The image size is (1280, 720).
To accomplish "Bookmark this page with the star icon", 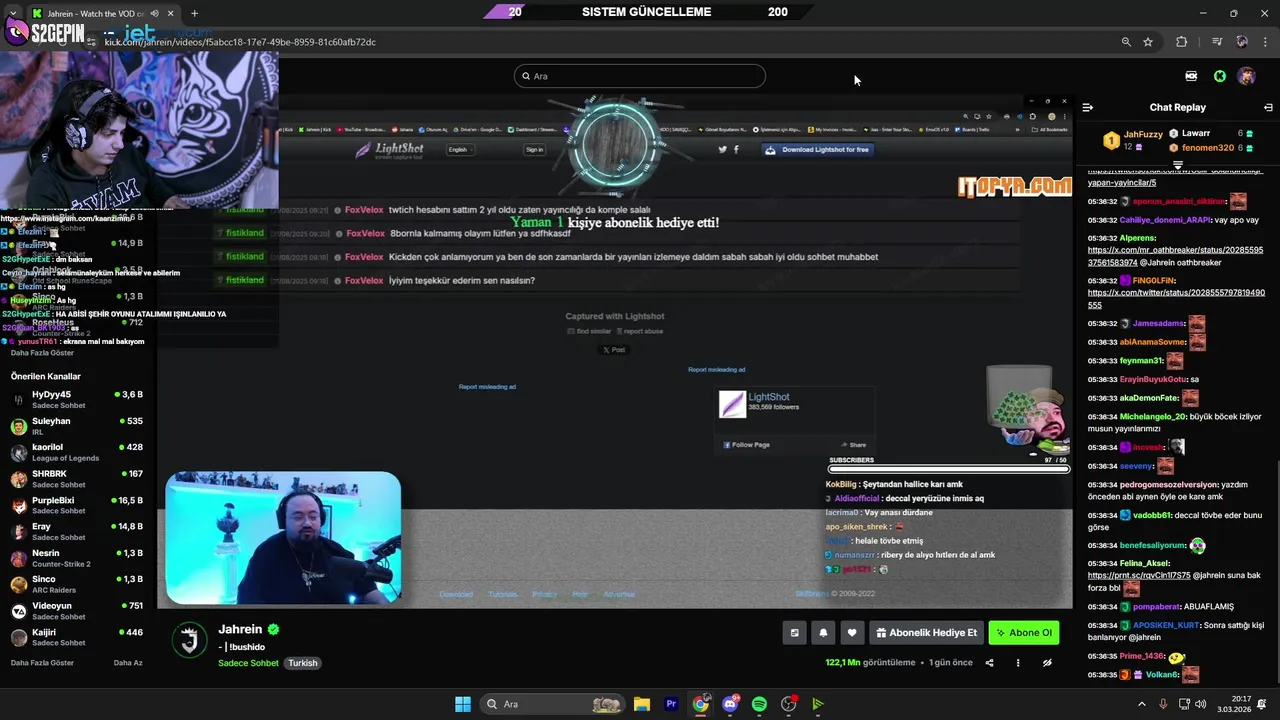I will point(1148,42).
